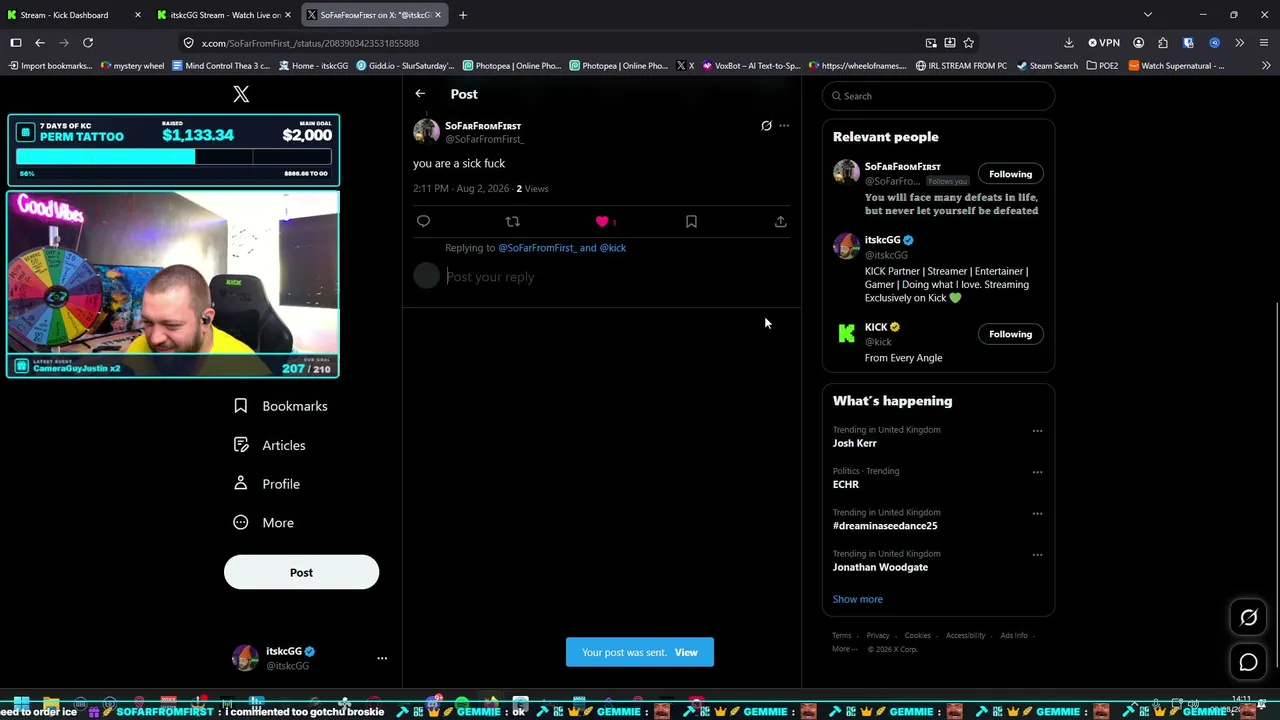Click the reply speech bubble icon
Viewport: 1280px width, 720px height.
[423, 221]
